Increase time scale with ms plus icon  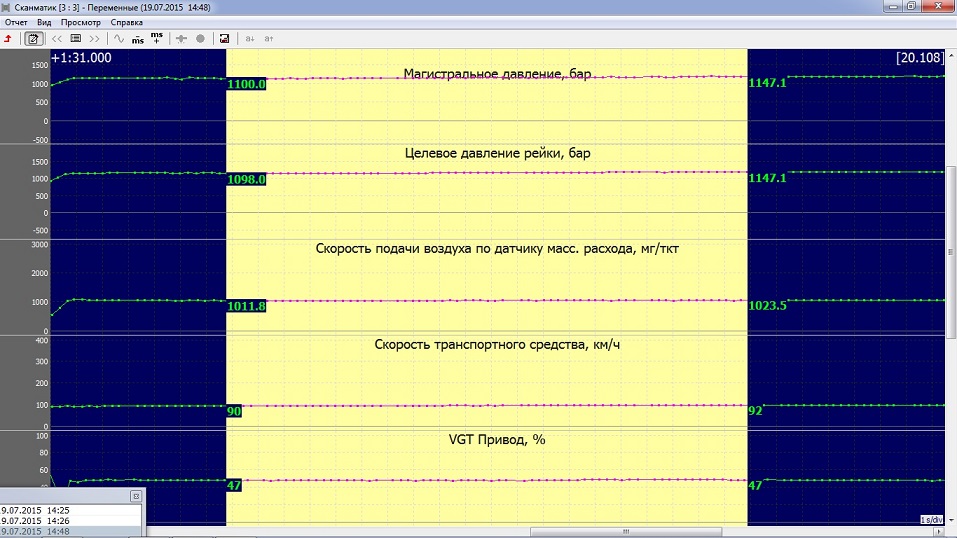(x=157, y=38)
